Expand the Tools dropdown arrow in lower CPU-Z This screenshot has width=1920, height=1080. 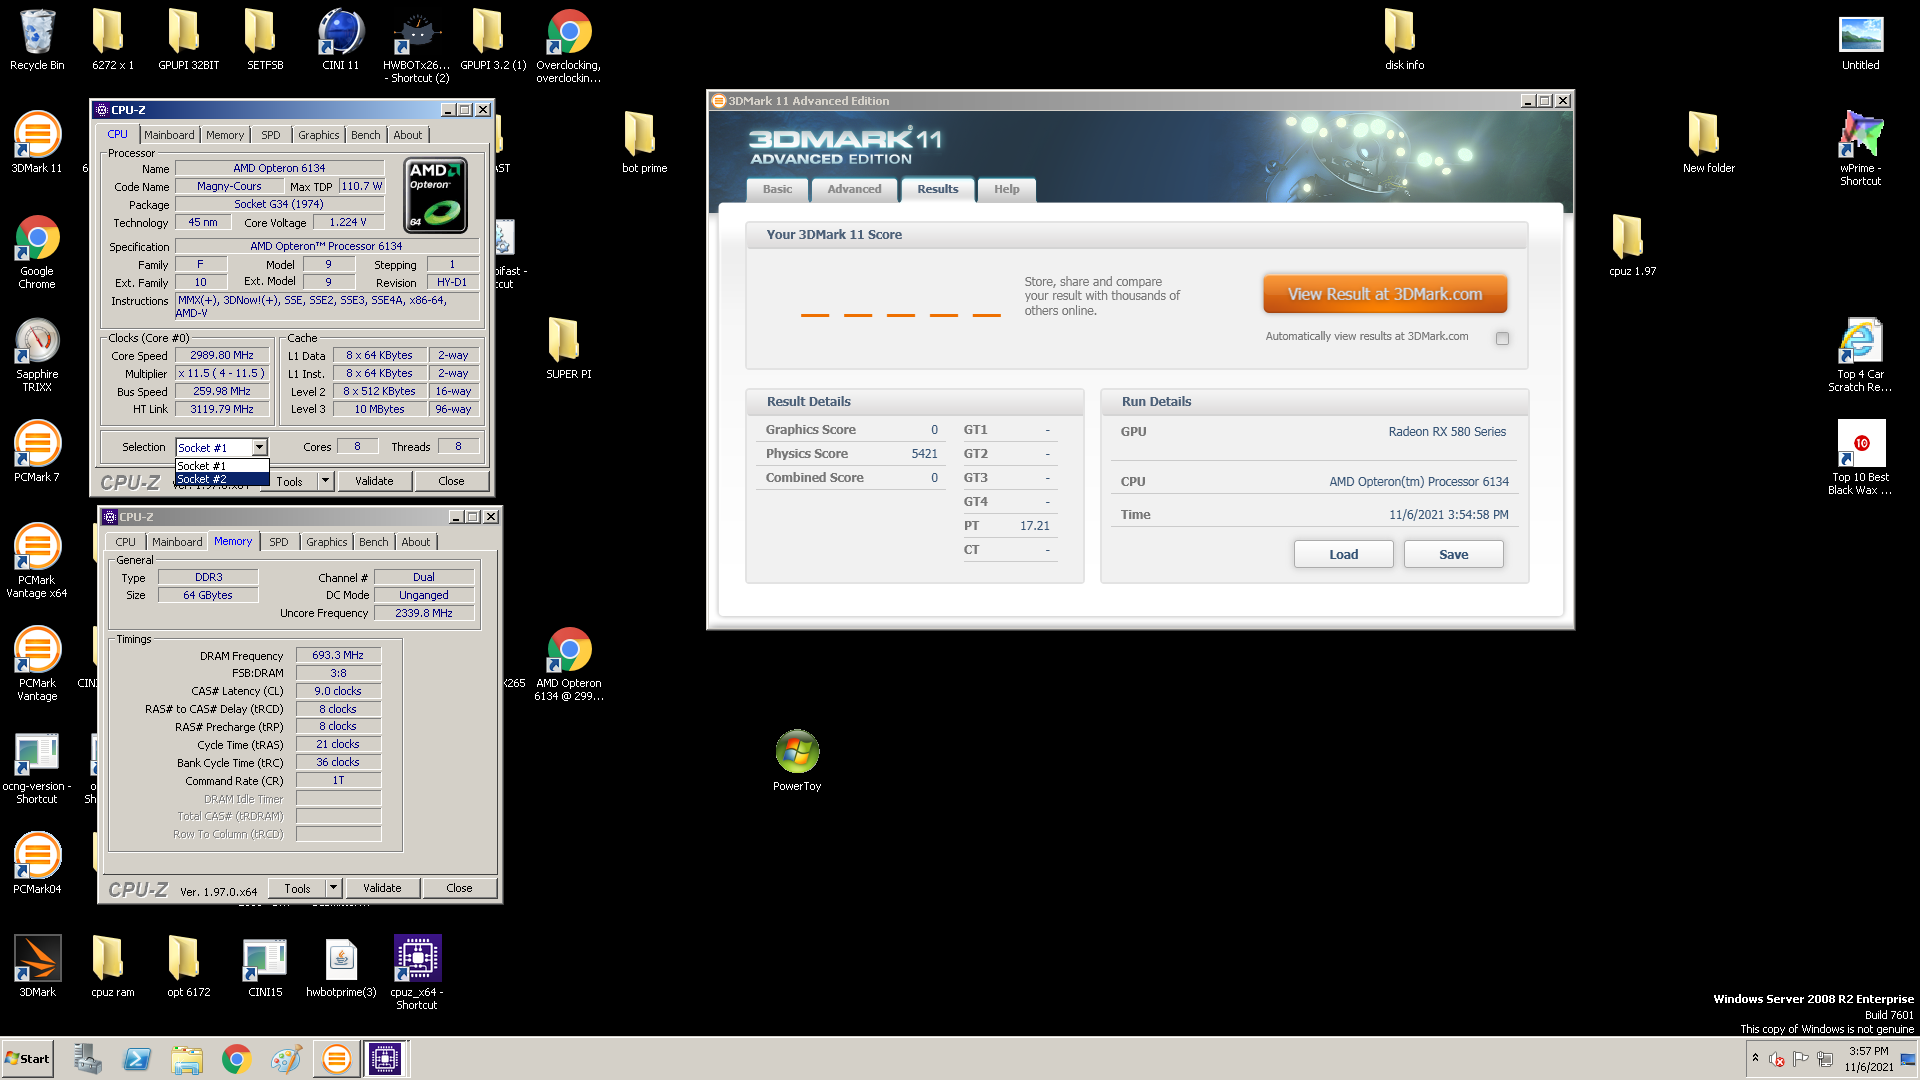pyautogui.click(x=333, y=888)
